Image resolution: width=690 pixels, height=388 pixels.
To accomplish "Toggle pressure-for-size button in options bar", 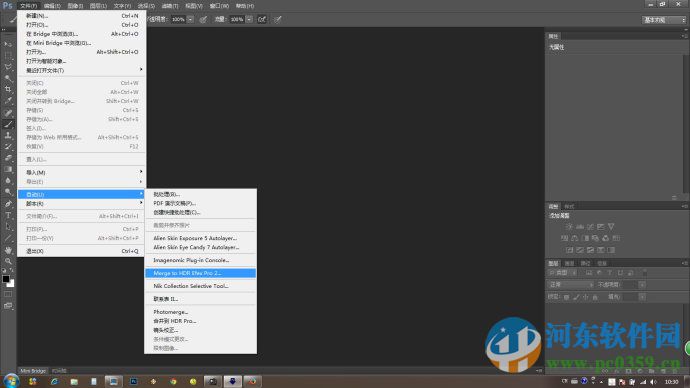I will (278, 19).
